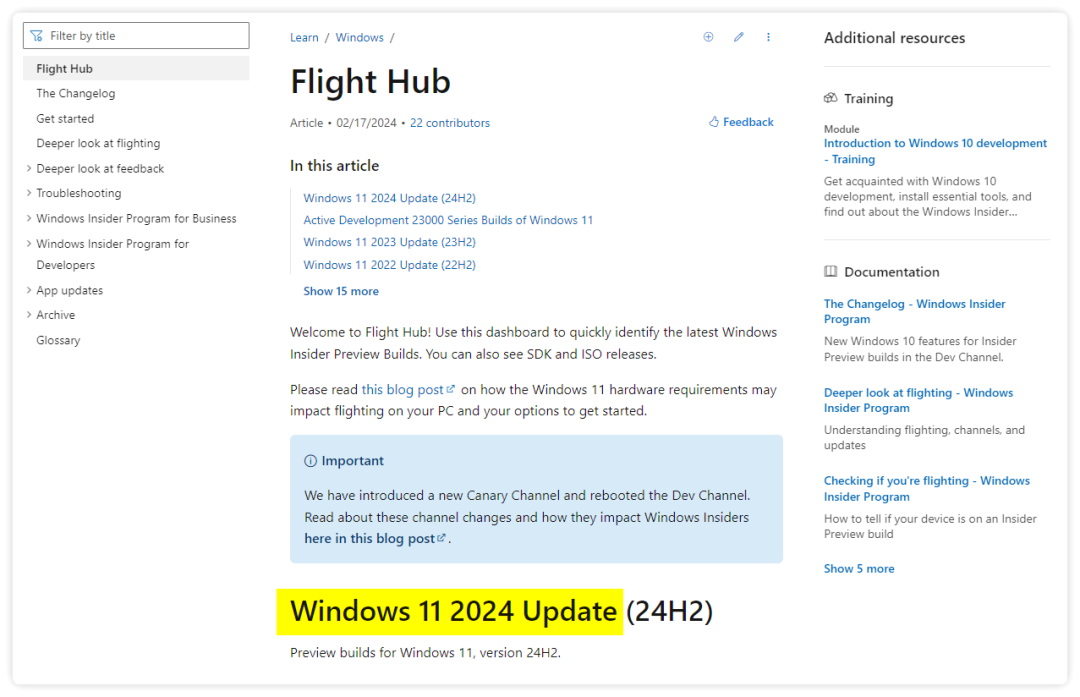1080x697 pixels.
Task: Open the 22 contributors link
Action: [x=450, y=123]
